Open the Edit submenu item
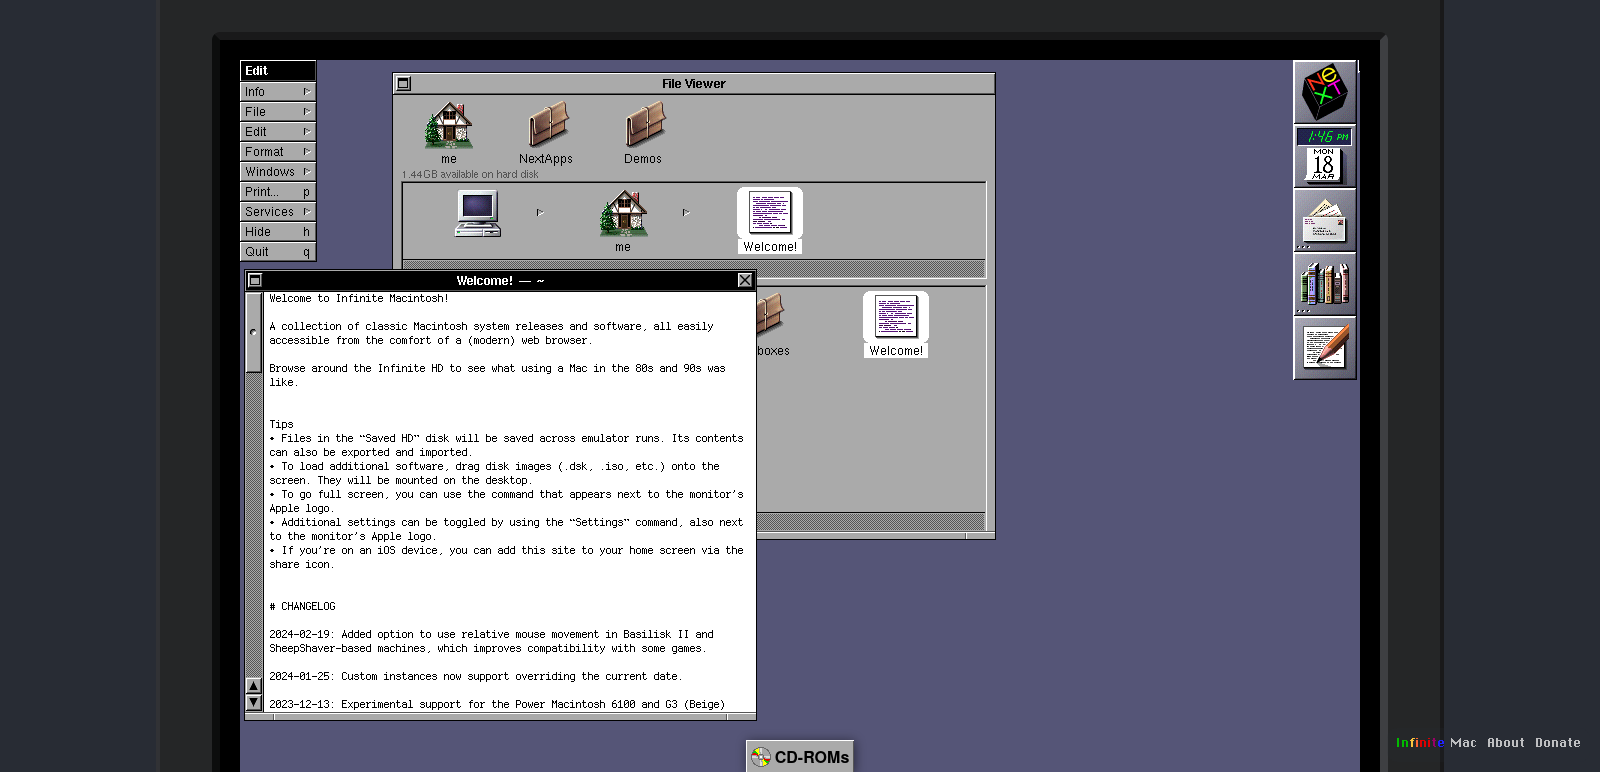 point(278,131)
